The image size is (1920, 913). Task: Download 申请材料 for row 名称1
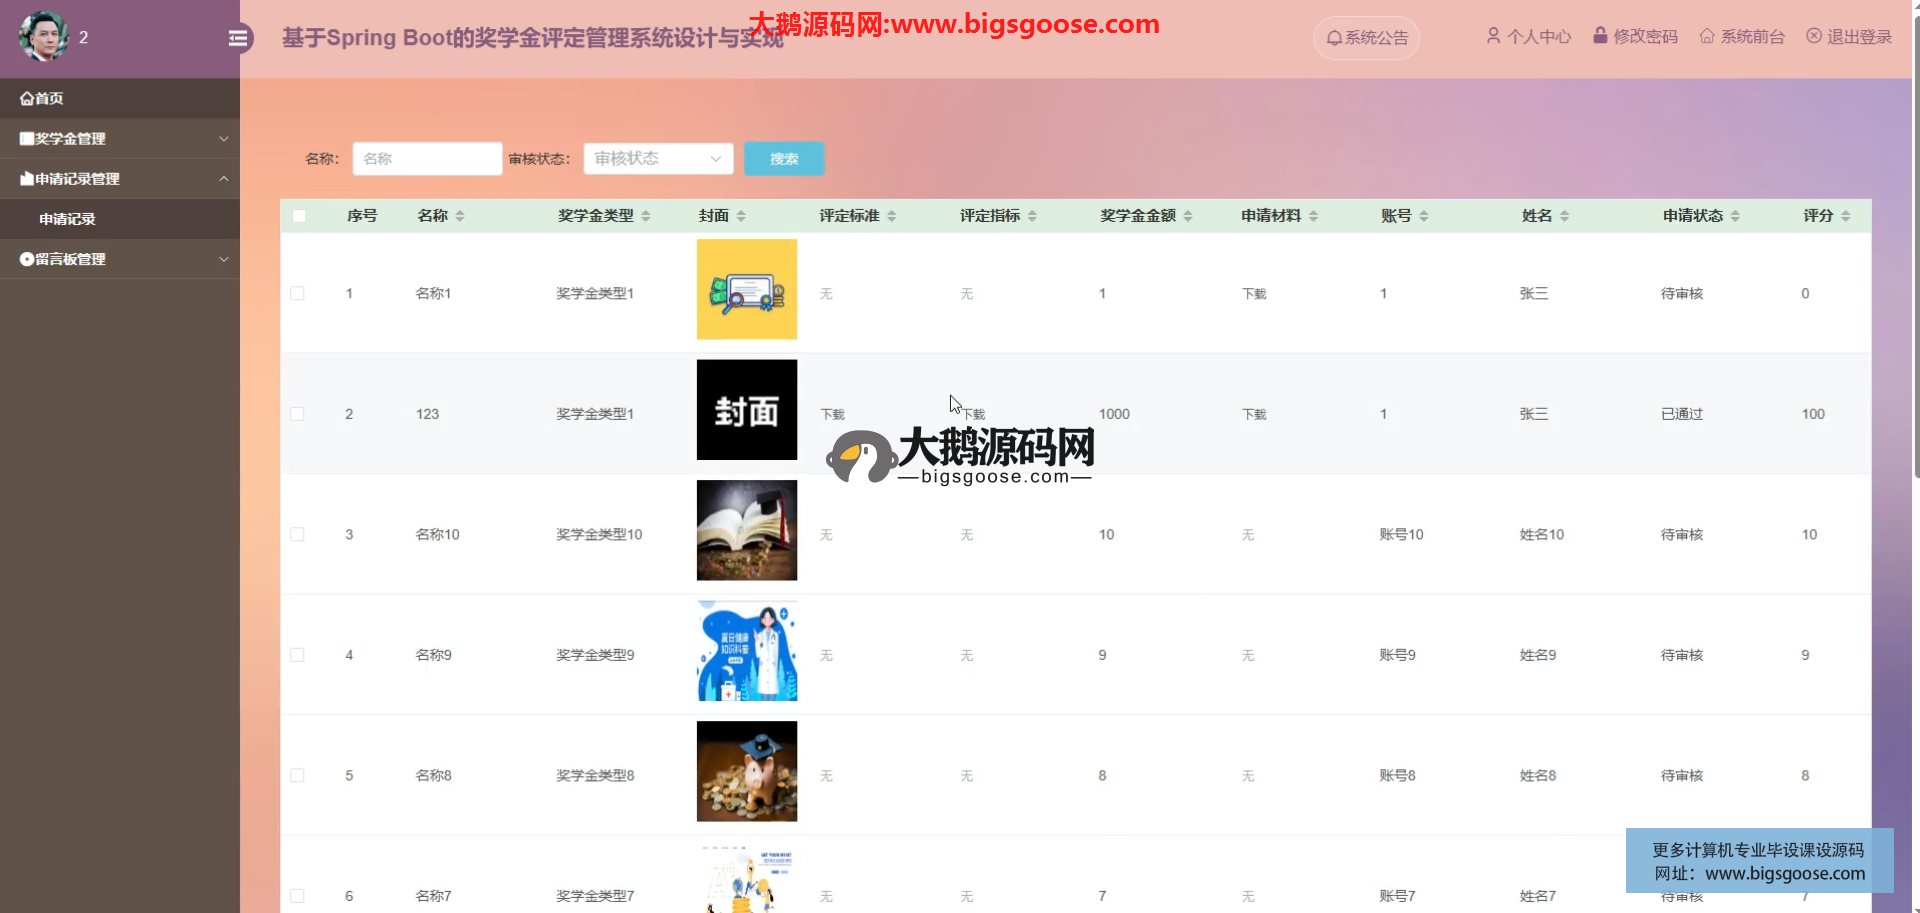point(1254,294)
